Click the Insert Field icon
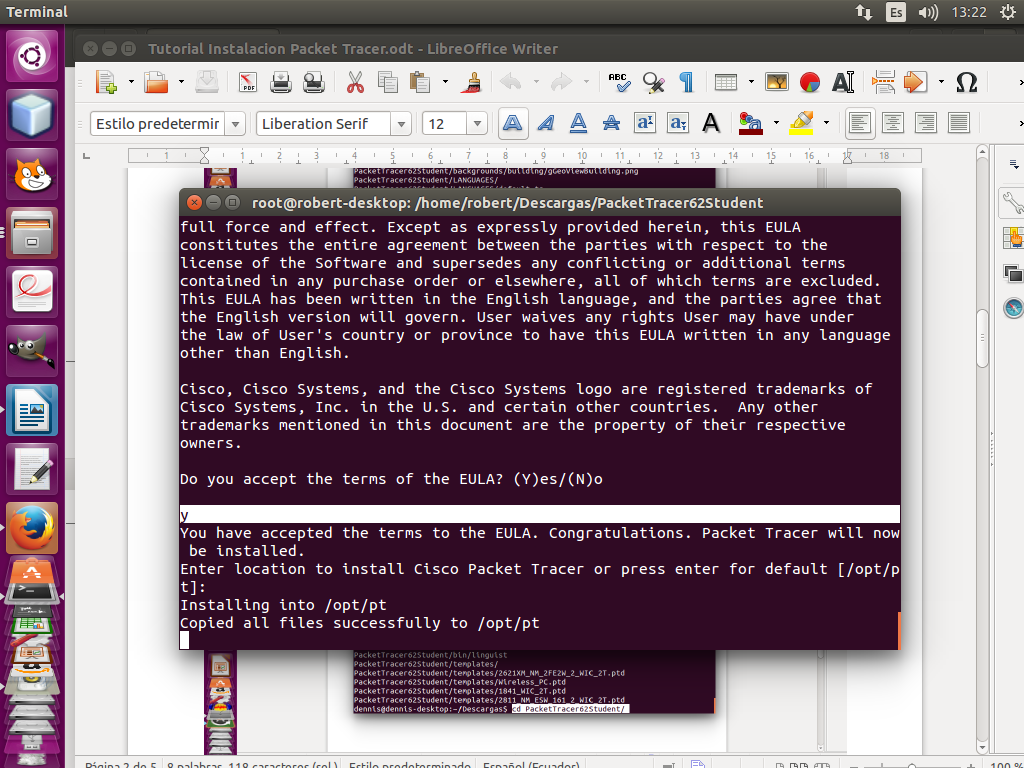The height and width of the screenshot is (768, 1024). point(916,82)
